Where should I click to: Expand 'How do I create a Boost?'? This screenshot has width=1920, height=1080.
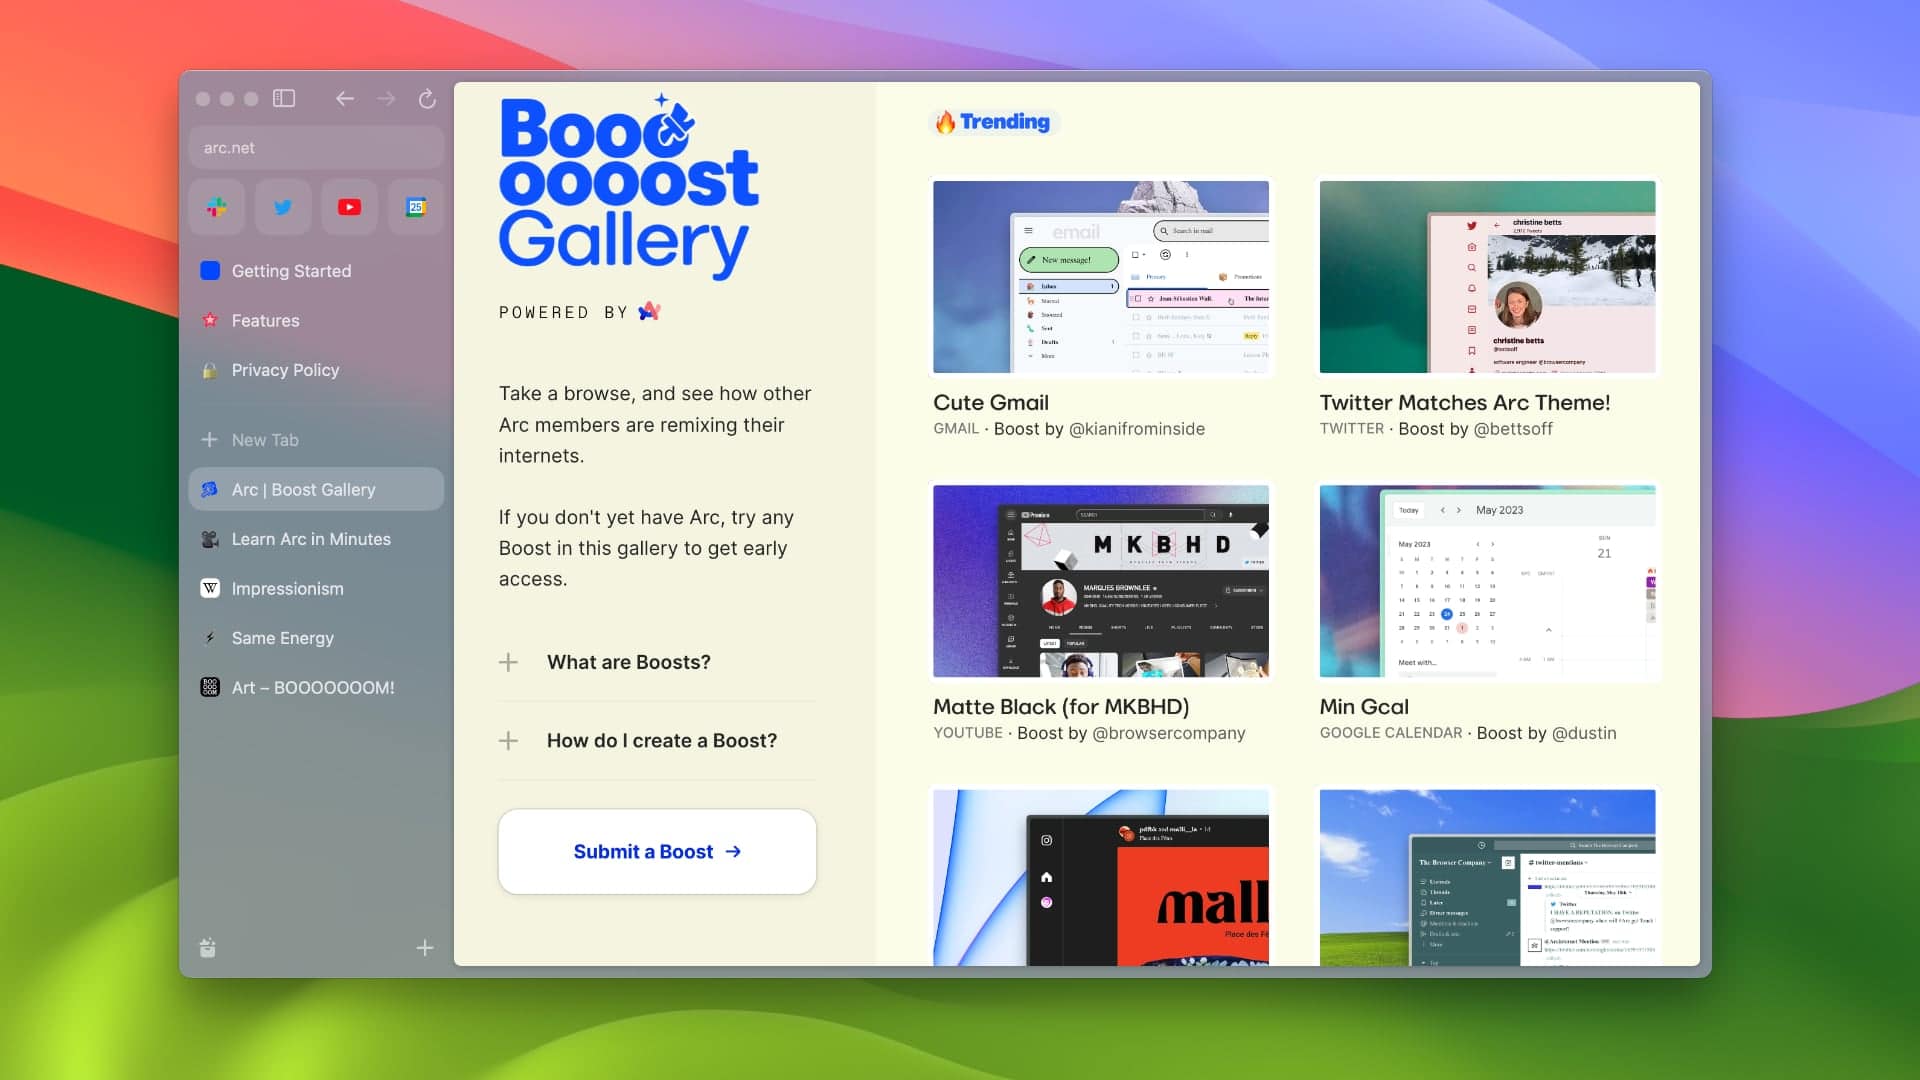point(661,740)
